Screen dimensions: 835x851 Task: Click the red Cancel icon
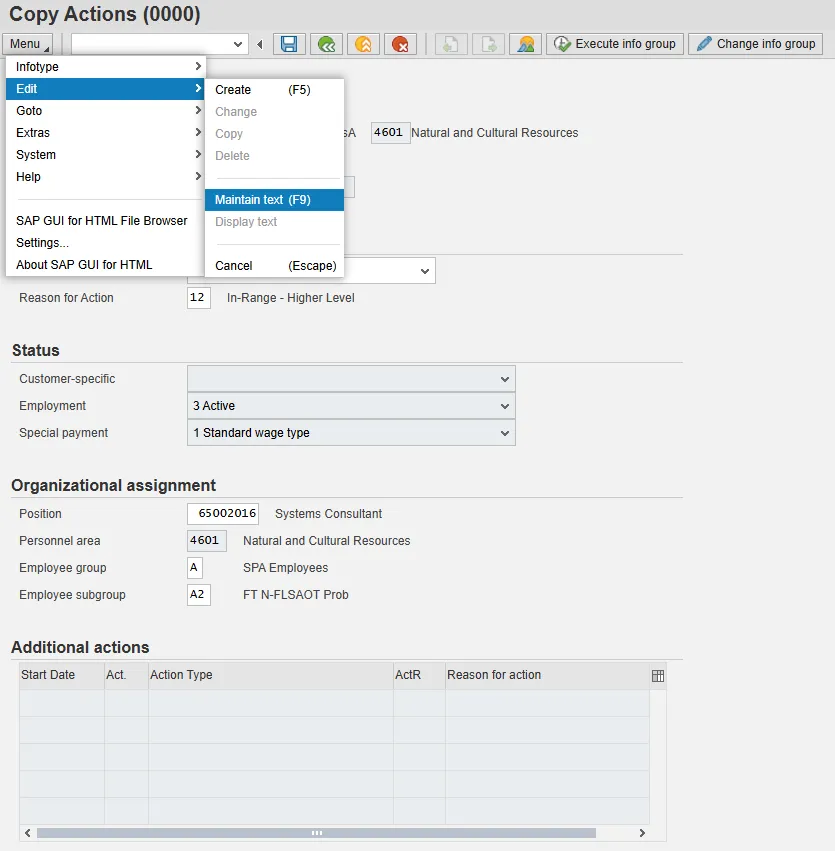400,44
